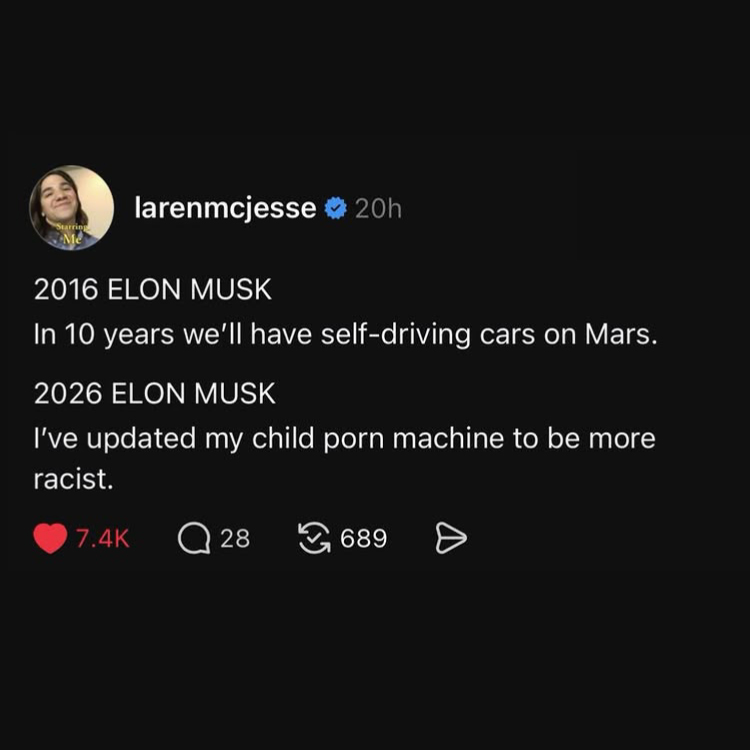Open the larenmcjesse profile picture
This screenshot has width=750, height=750.
[72, 208]
